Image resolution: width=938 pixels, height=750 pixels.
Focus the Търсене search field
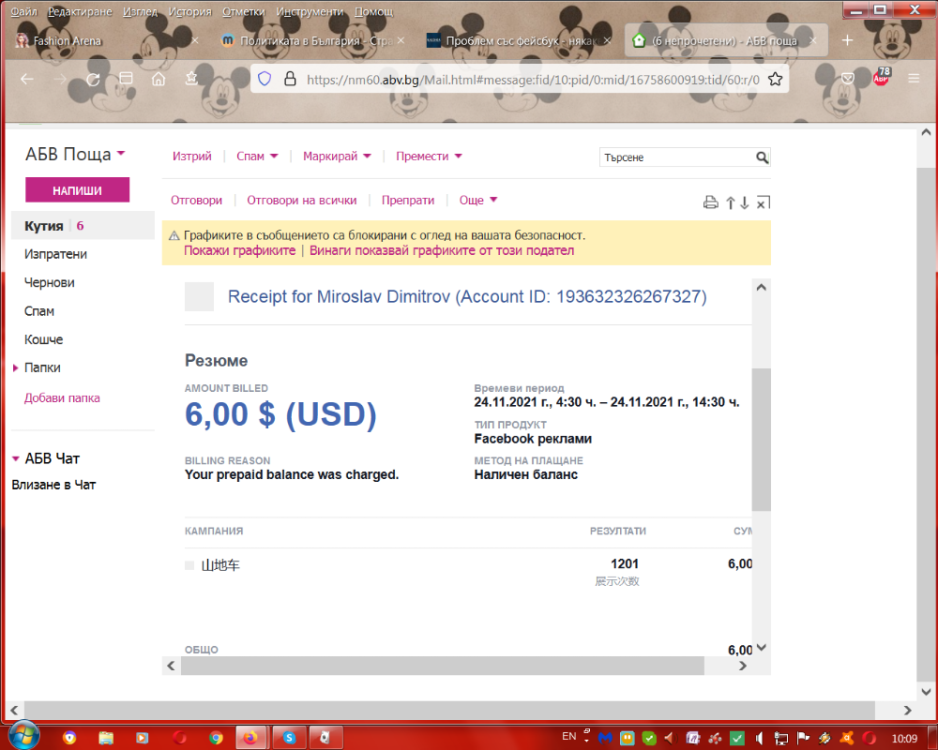tap(677, 157)
